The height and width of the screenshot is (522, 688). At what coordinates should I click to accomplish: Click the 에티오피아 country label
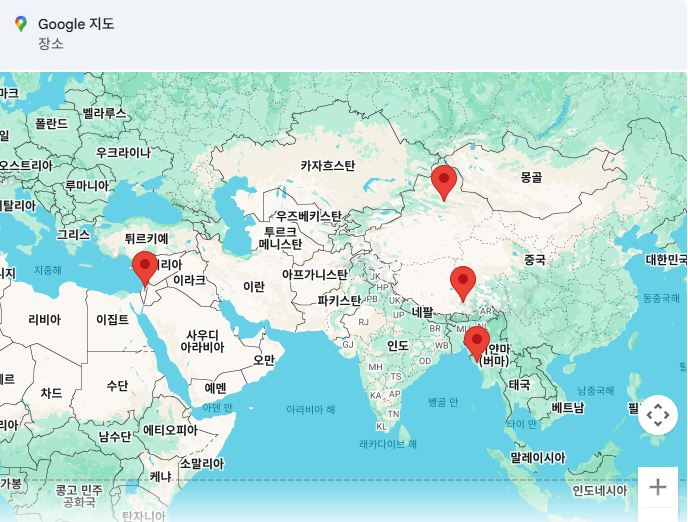coord(170,430)
